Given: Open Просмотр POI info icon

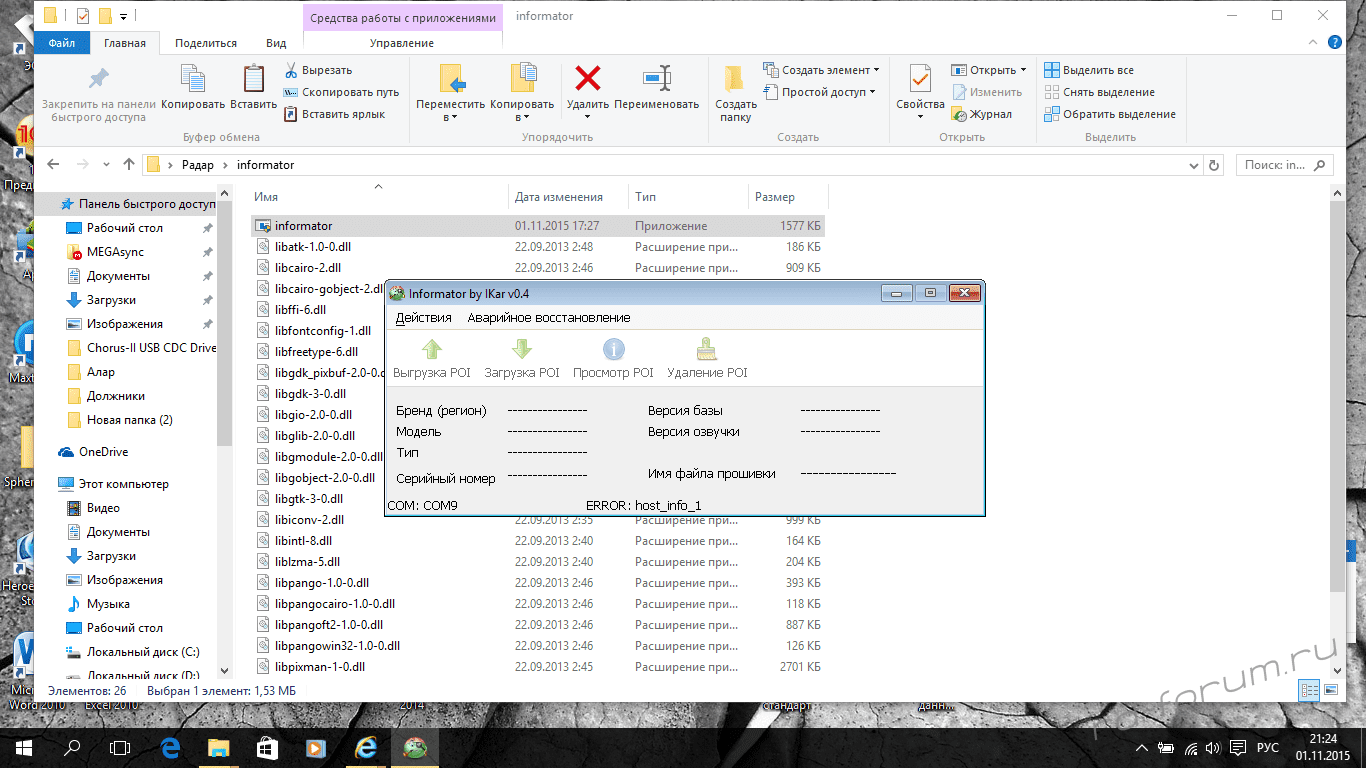Looking at the screenshot, I should pos(613,350).
